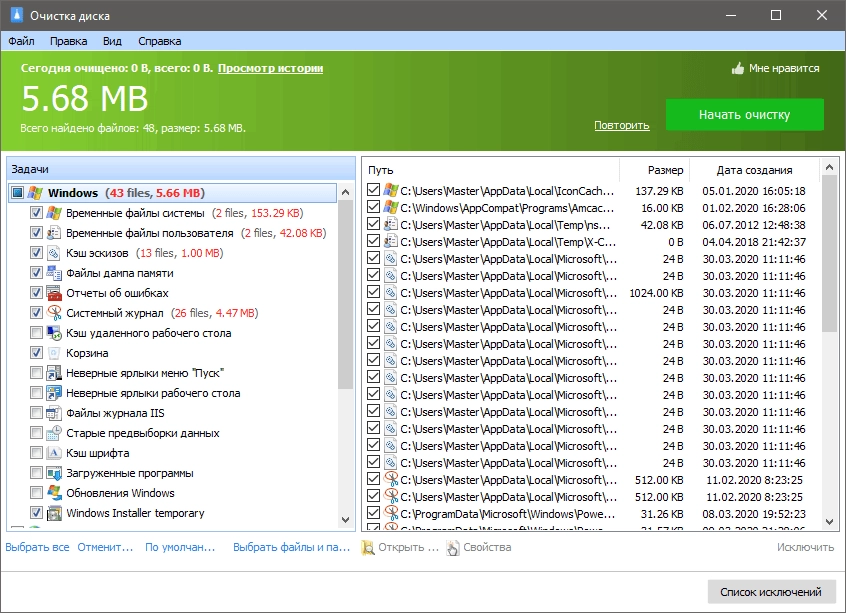
Task: Enable Файлы журнала IIS checkbox
Action: click(36, 412)
